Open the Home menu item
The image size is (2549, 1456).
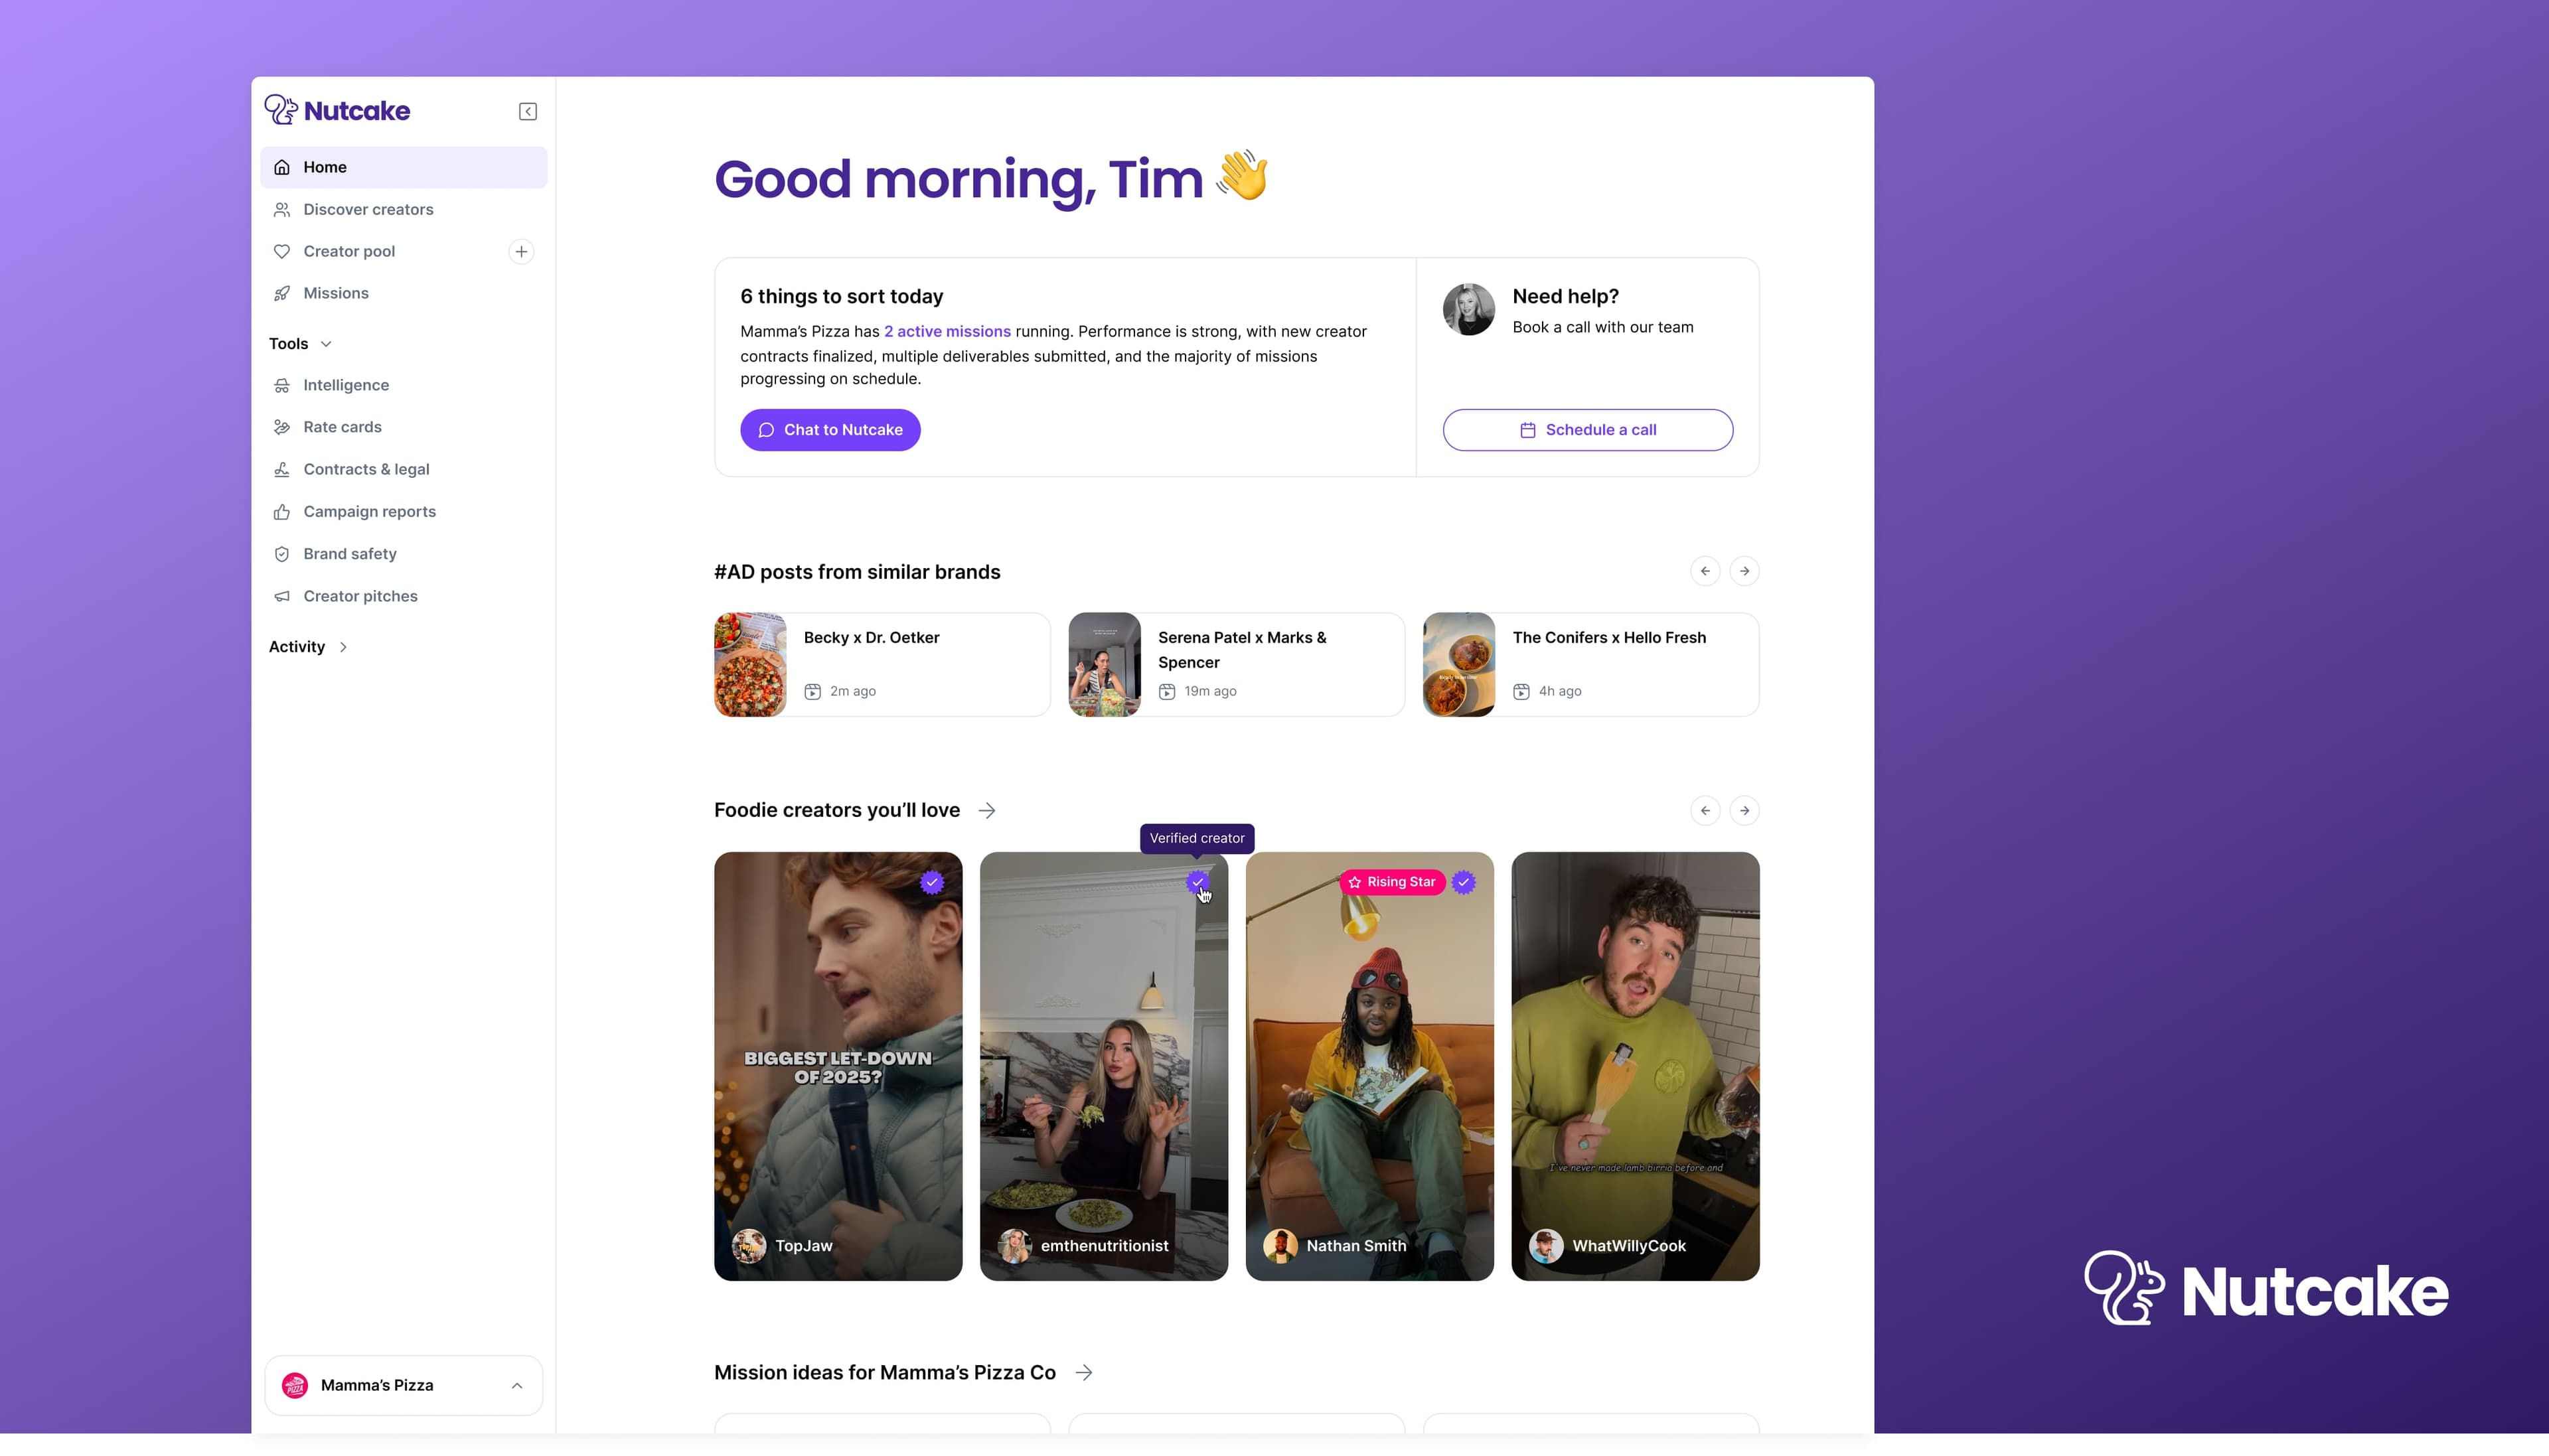coord(404,167)
